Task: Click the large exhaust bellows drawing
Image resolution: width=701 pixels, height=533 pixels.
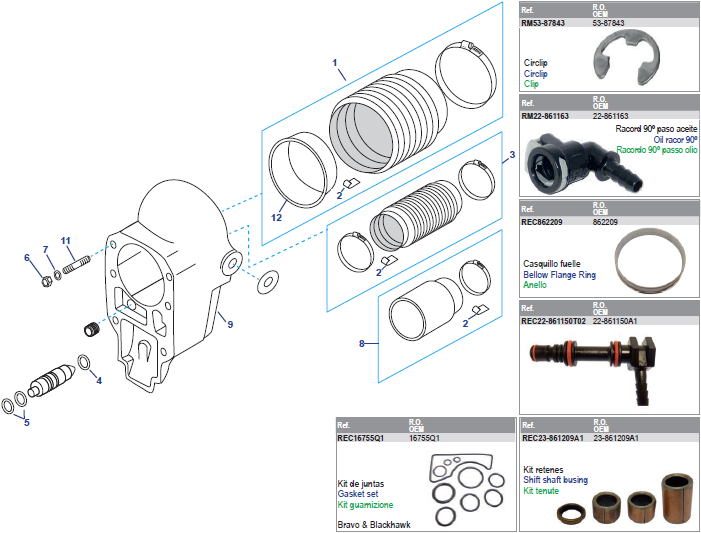Action: click(x=388, y=122)
